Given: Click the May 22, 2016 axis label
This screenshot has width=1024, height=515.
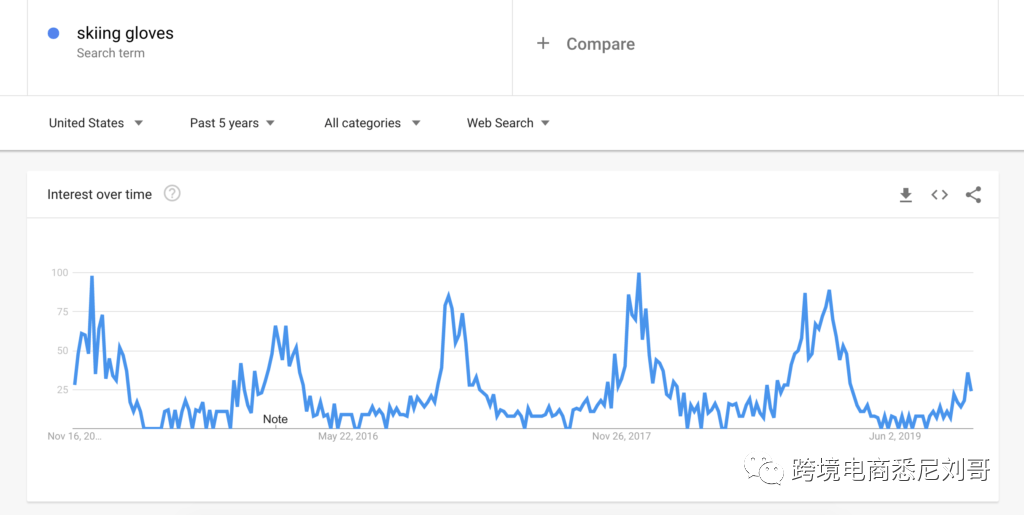Looking at the screenshot, I should [348, 436].
